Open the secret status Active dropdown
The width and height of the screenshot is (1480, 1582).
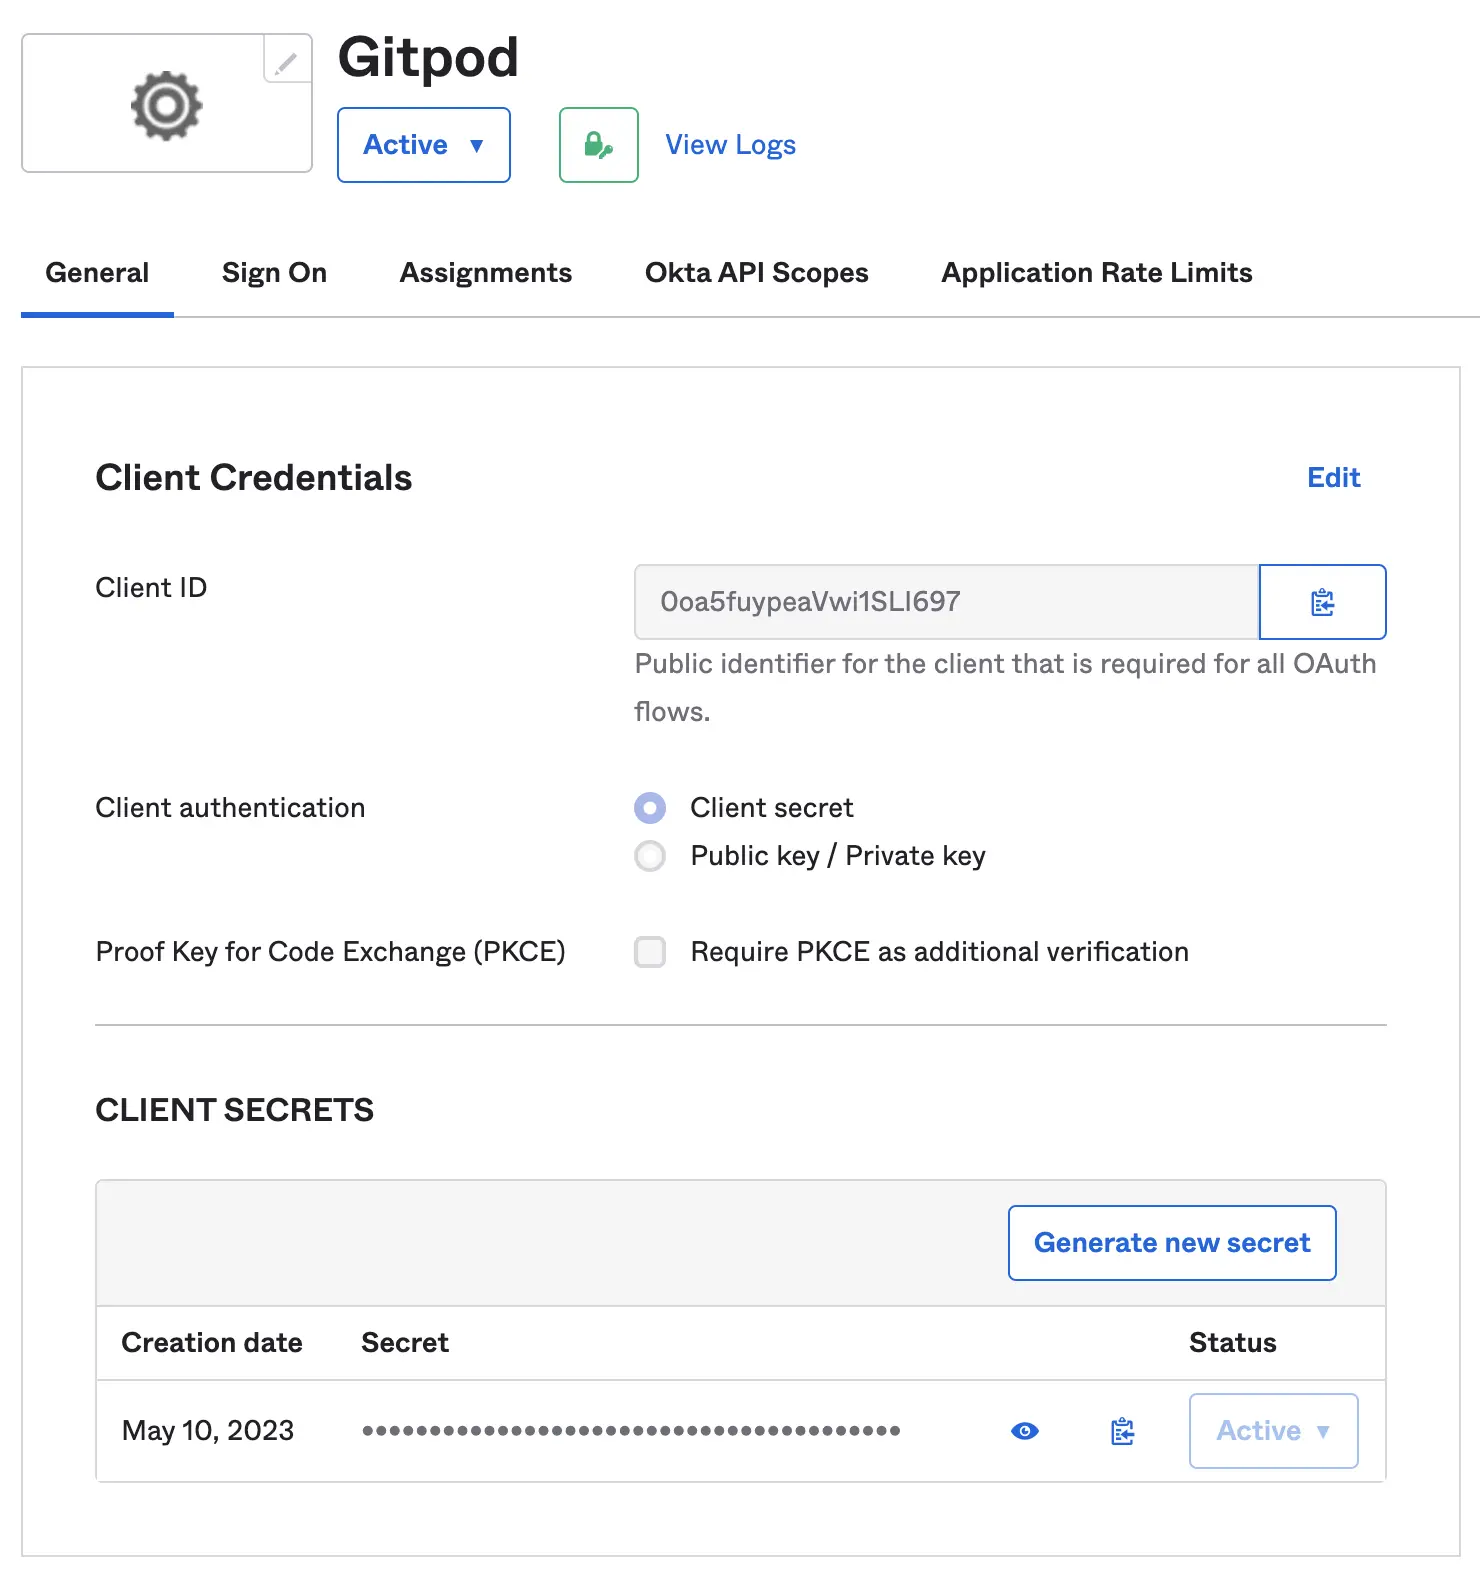[x=1273, y=1431]
